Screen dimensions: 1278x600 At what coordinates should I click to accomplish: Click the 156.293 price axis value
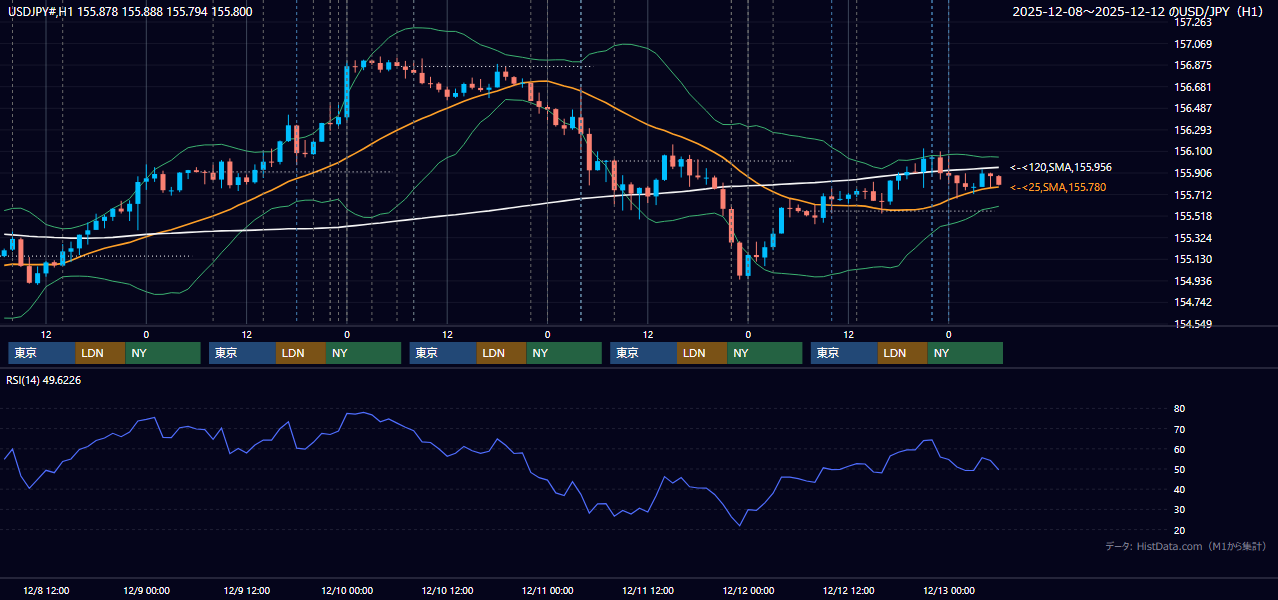(1192, 130)
